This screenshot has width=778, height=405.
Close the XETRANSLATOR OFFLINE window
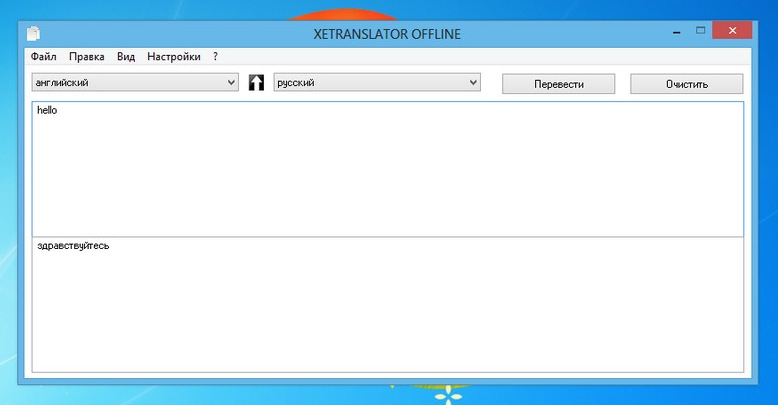[x=732, y=30]
